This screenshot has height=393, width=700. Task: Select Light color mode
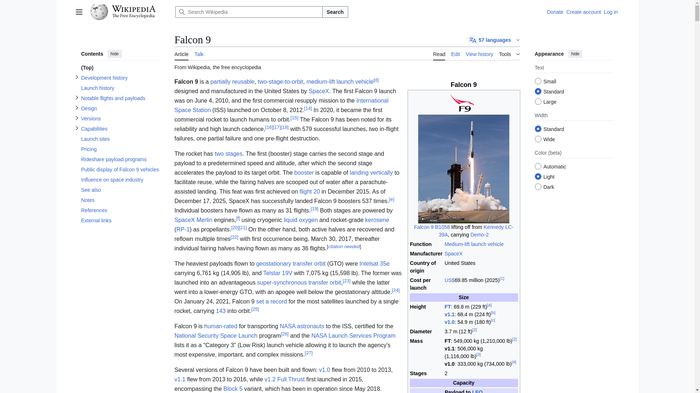tap(538, 177)
